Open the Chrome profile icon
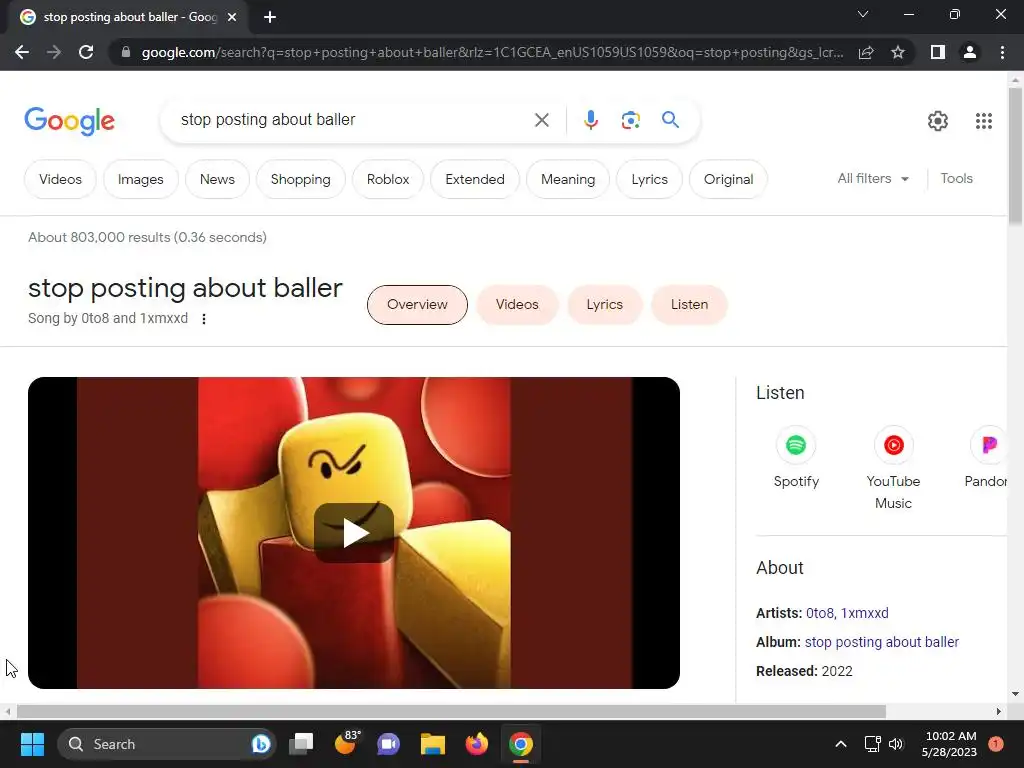Screen dimensions: 1024x768 (970, 52)
